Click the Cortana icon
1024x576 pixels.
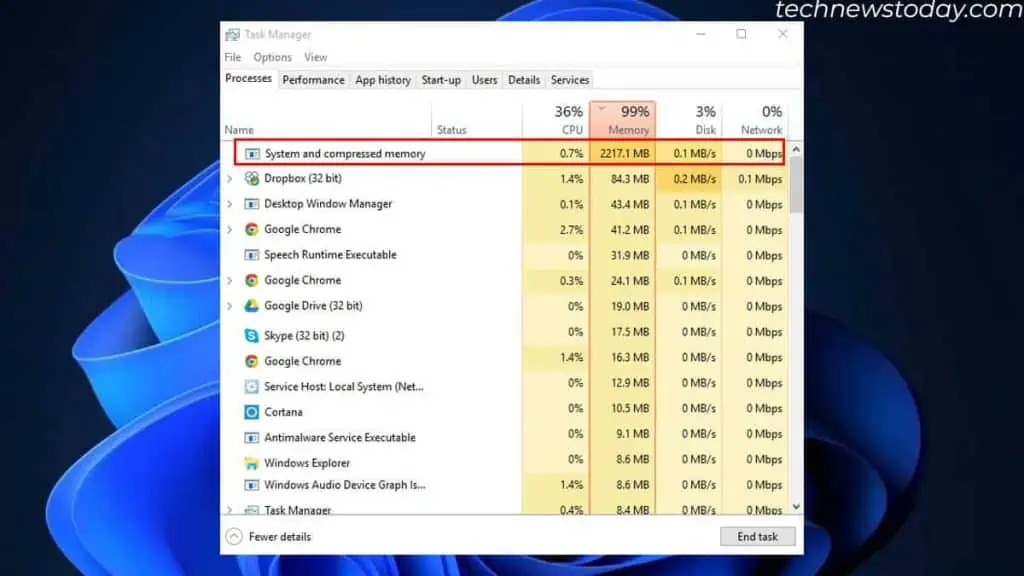point(251,412)
